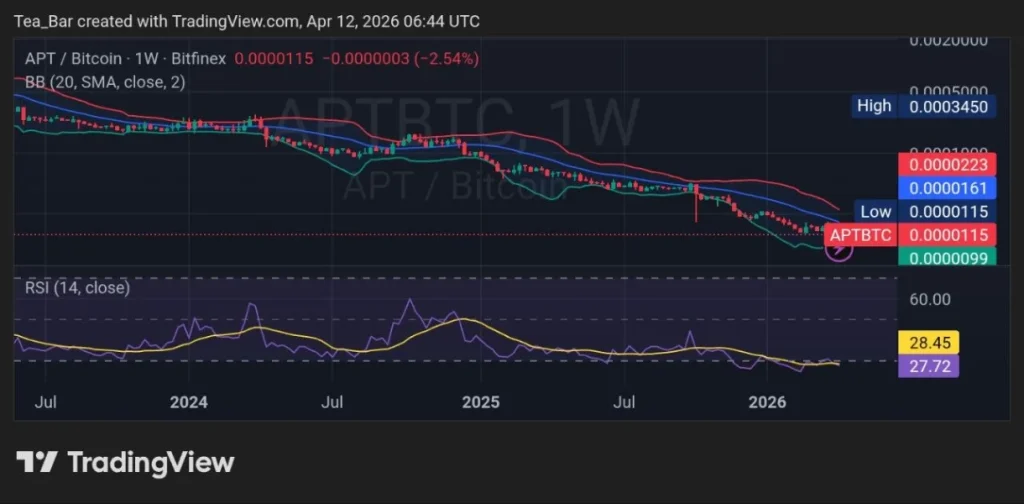Click the red 0.0000223 upper band value

pyautogui.click(x=950, y=162)
